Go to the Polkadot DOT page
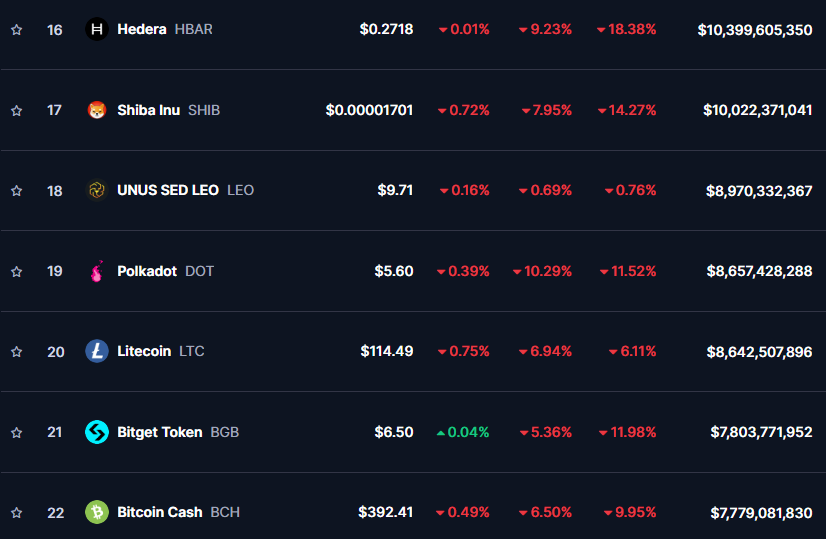 (147, 271)
